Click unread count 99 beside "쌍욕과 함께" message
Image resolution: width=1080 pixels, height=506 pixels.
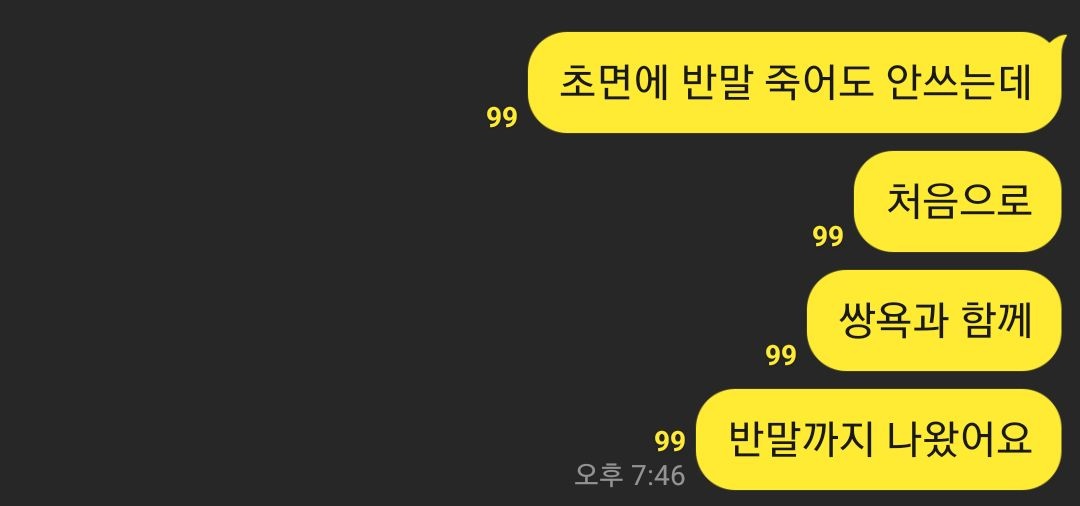point(781,356)
